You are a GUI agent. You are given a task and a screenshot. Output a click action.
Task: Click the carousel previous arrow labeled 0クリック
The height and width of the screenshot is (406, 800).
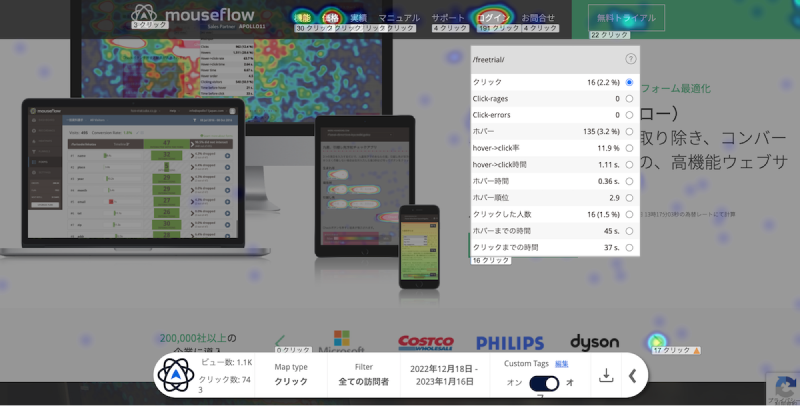tap(280, 341)
